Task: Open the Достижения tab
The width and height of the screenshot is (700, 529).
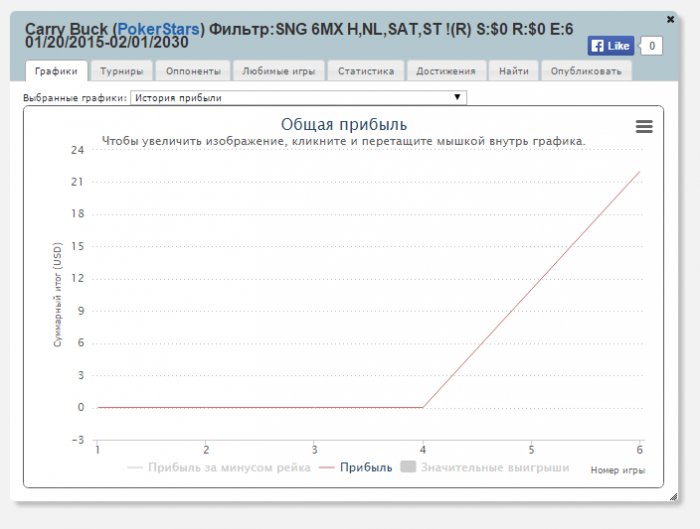Action: point(446,71)
